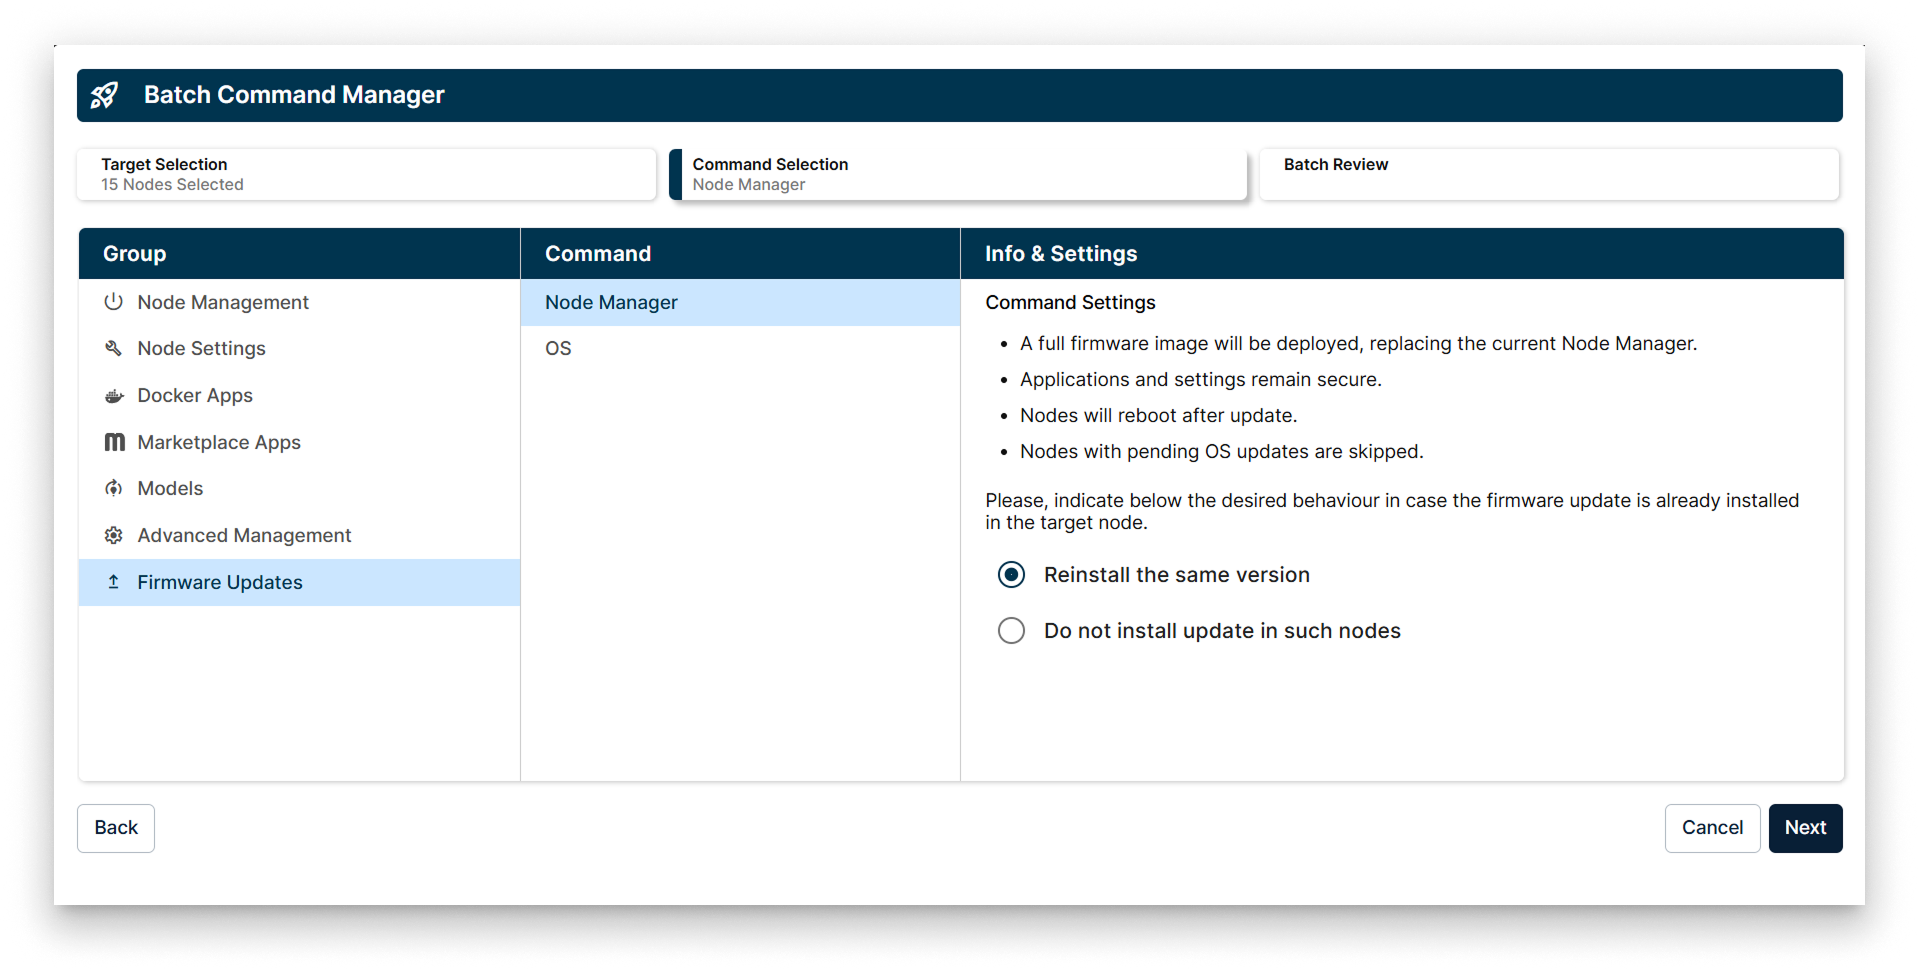Select the Node Management group
This screenshot has width=1919, height=970.
click(x=222, y=301)
